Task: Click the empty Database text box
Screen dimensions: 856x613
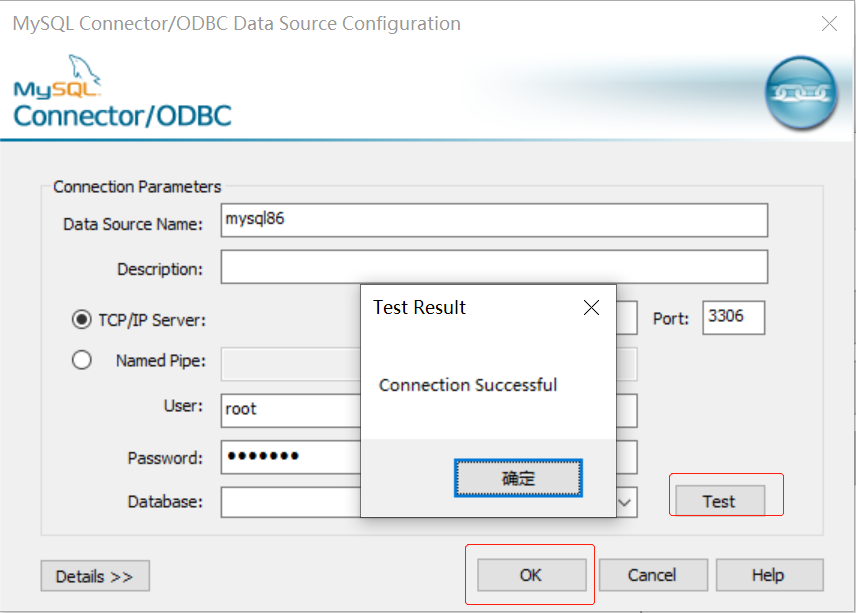Action: point(290,502)
